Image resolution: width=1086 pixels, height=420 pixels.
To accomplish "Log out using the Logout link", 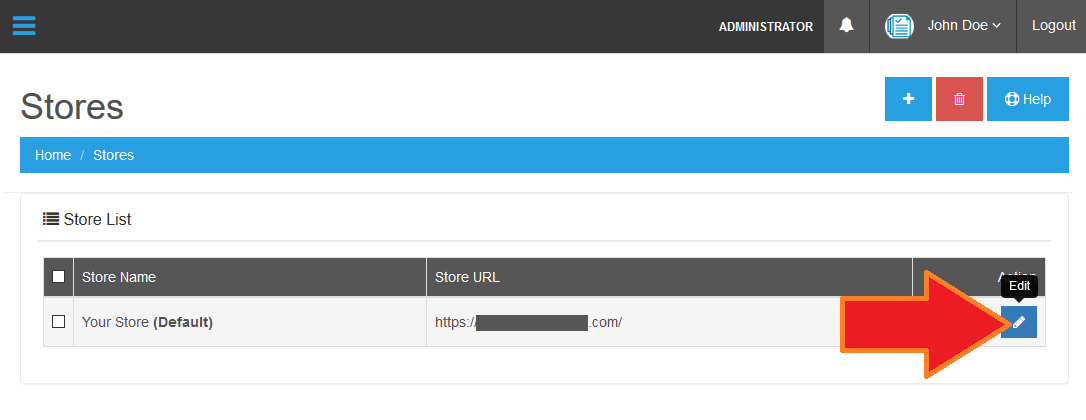I will 1053,26.
